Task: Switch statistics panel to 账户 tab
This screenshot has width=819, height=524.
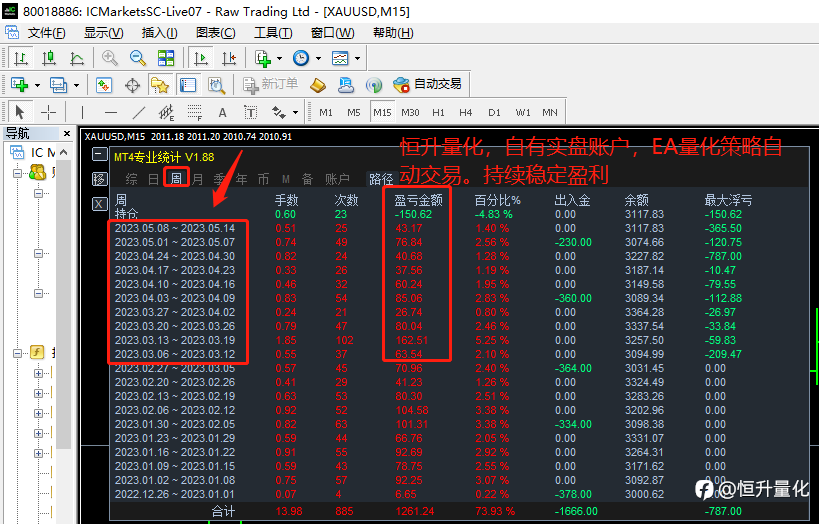Action: pos(337,179)
